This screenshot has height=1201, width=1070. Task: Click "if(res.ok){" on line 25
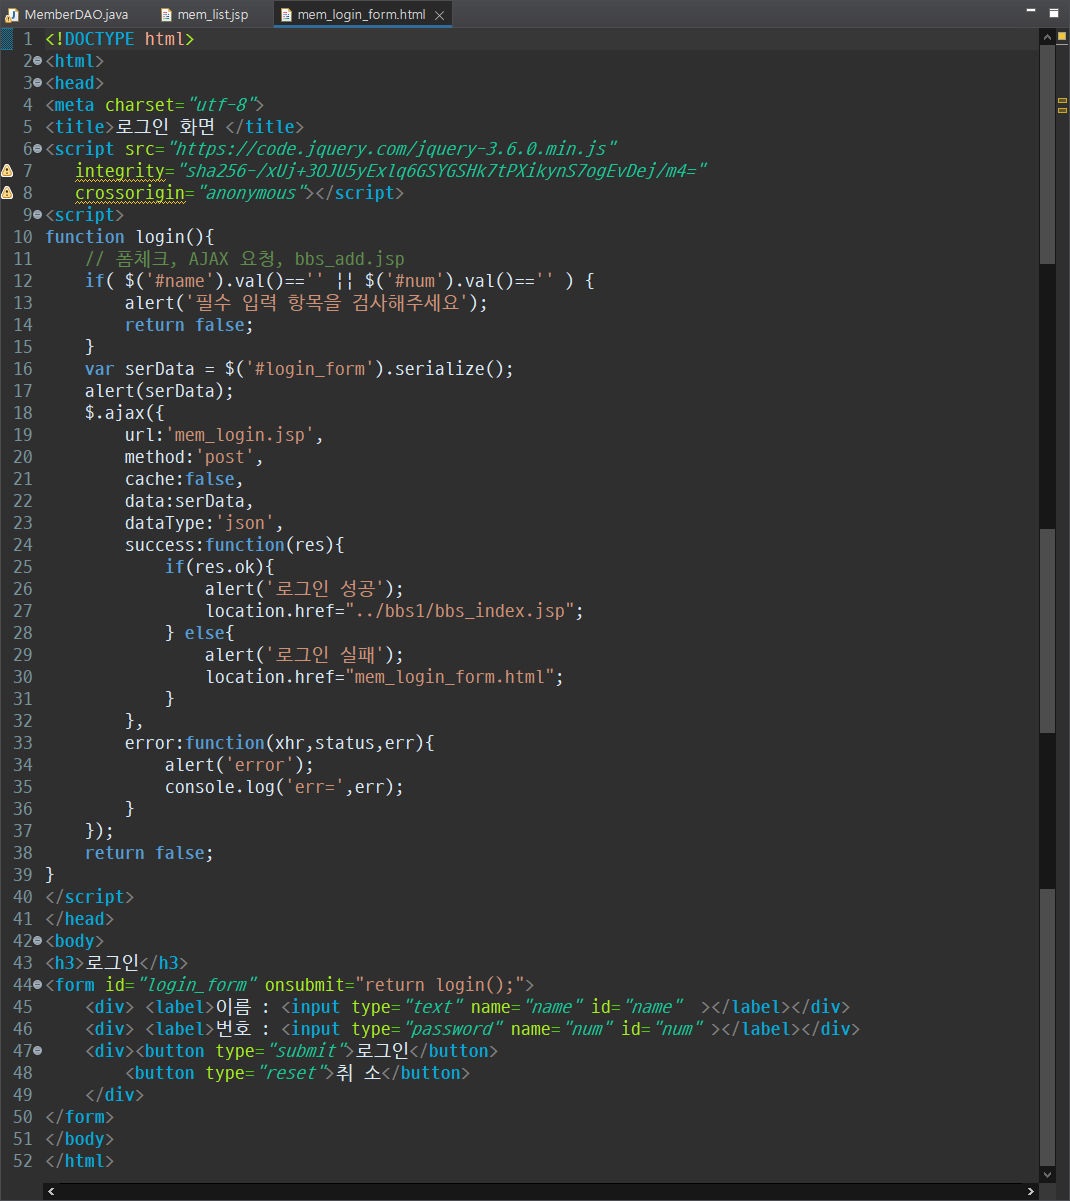coord(220,567)
